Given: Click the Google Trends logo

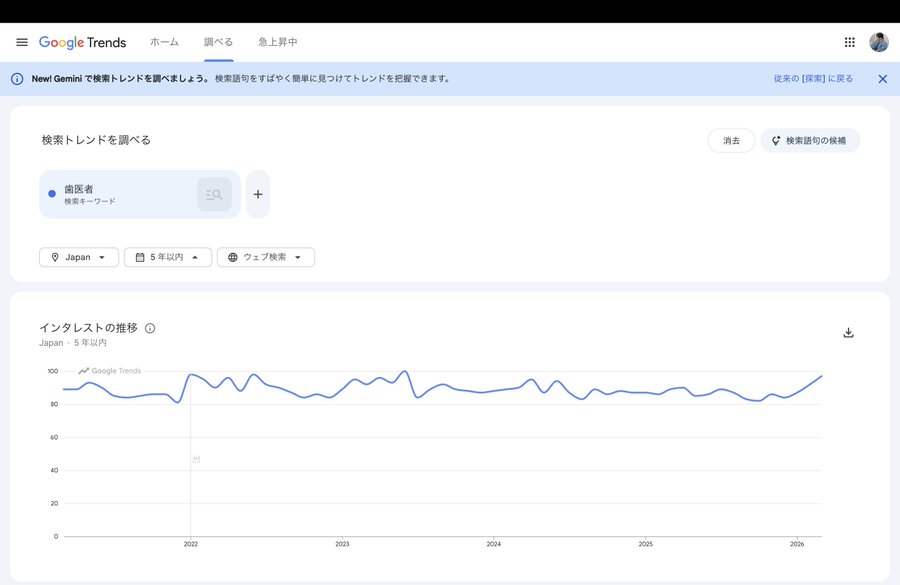Looking at the screenshot, I should tap(83, 42).
